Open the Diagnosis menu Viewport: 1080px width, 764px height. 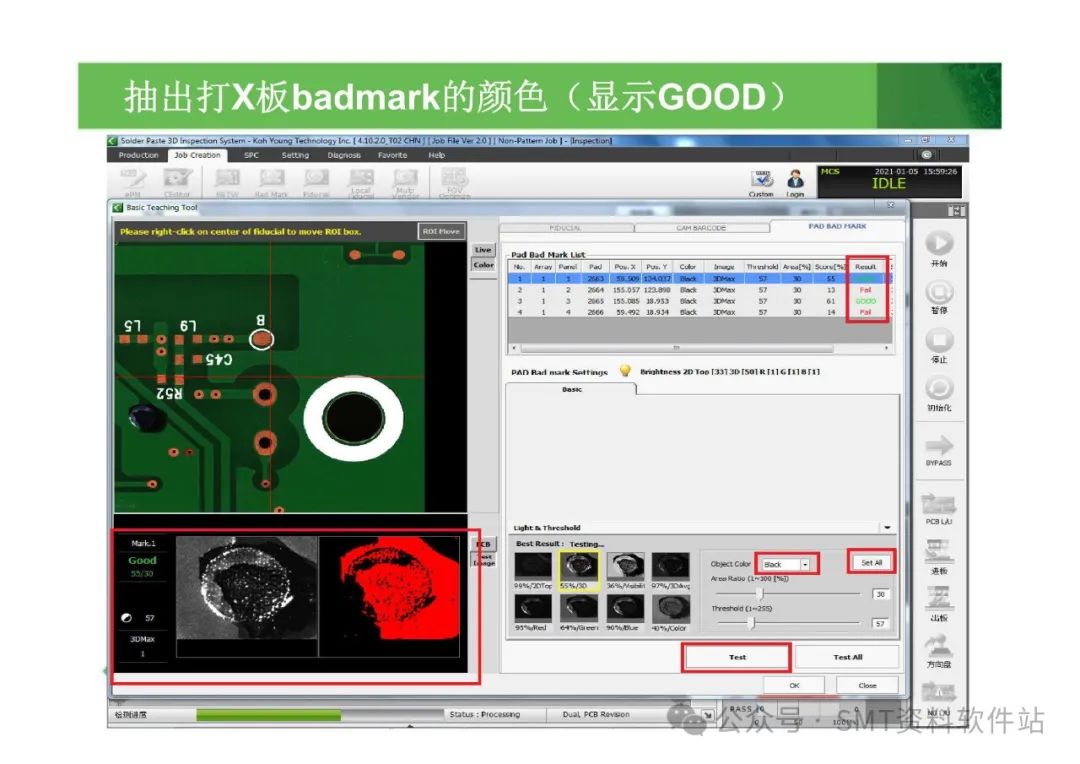point(344,155)
